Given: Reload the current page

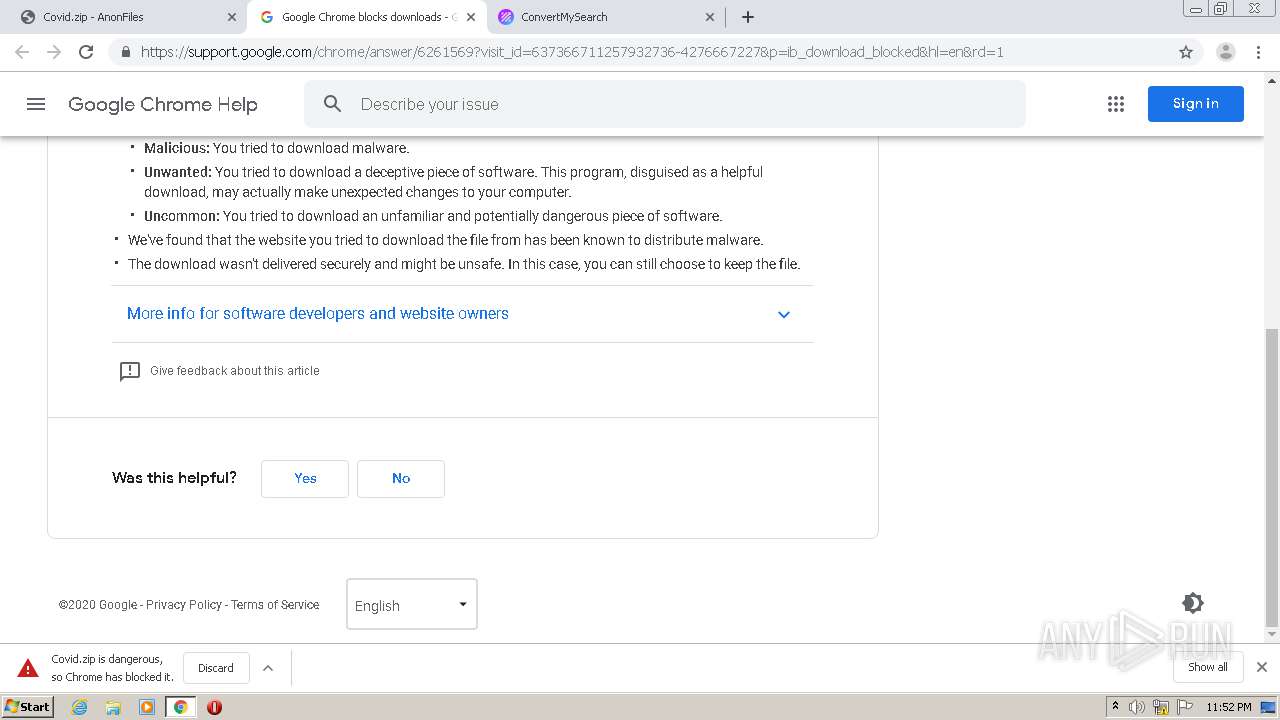Looking at the screenshot, I should point(86,52).
